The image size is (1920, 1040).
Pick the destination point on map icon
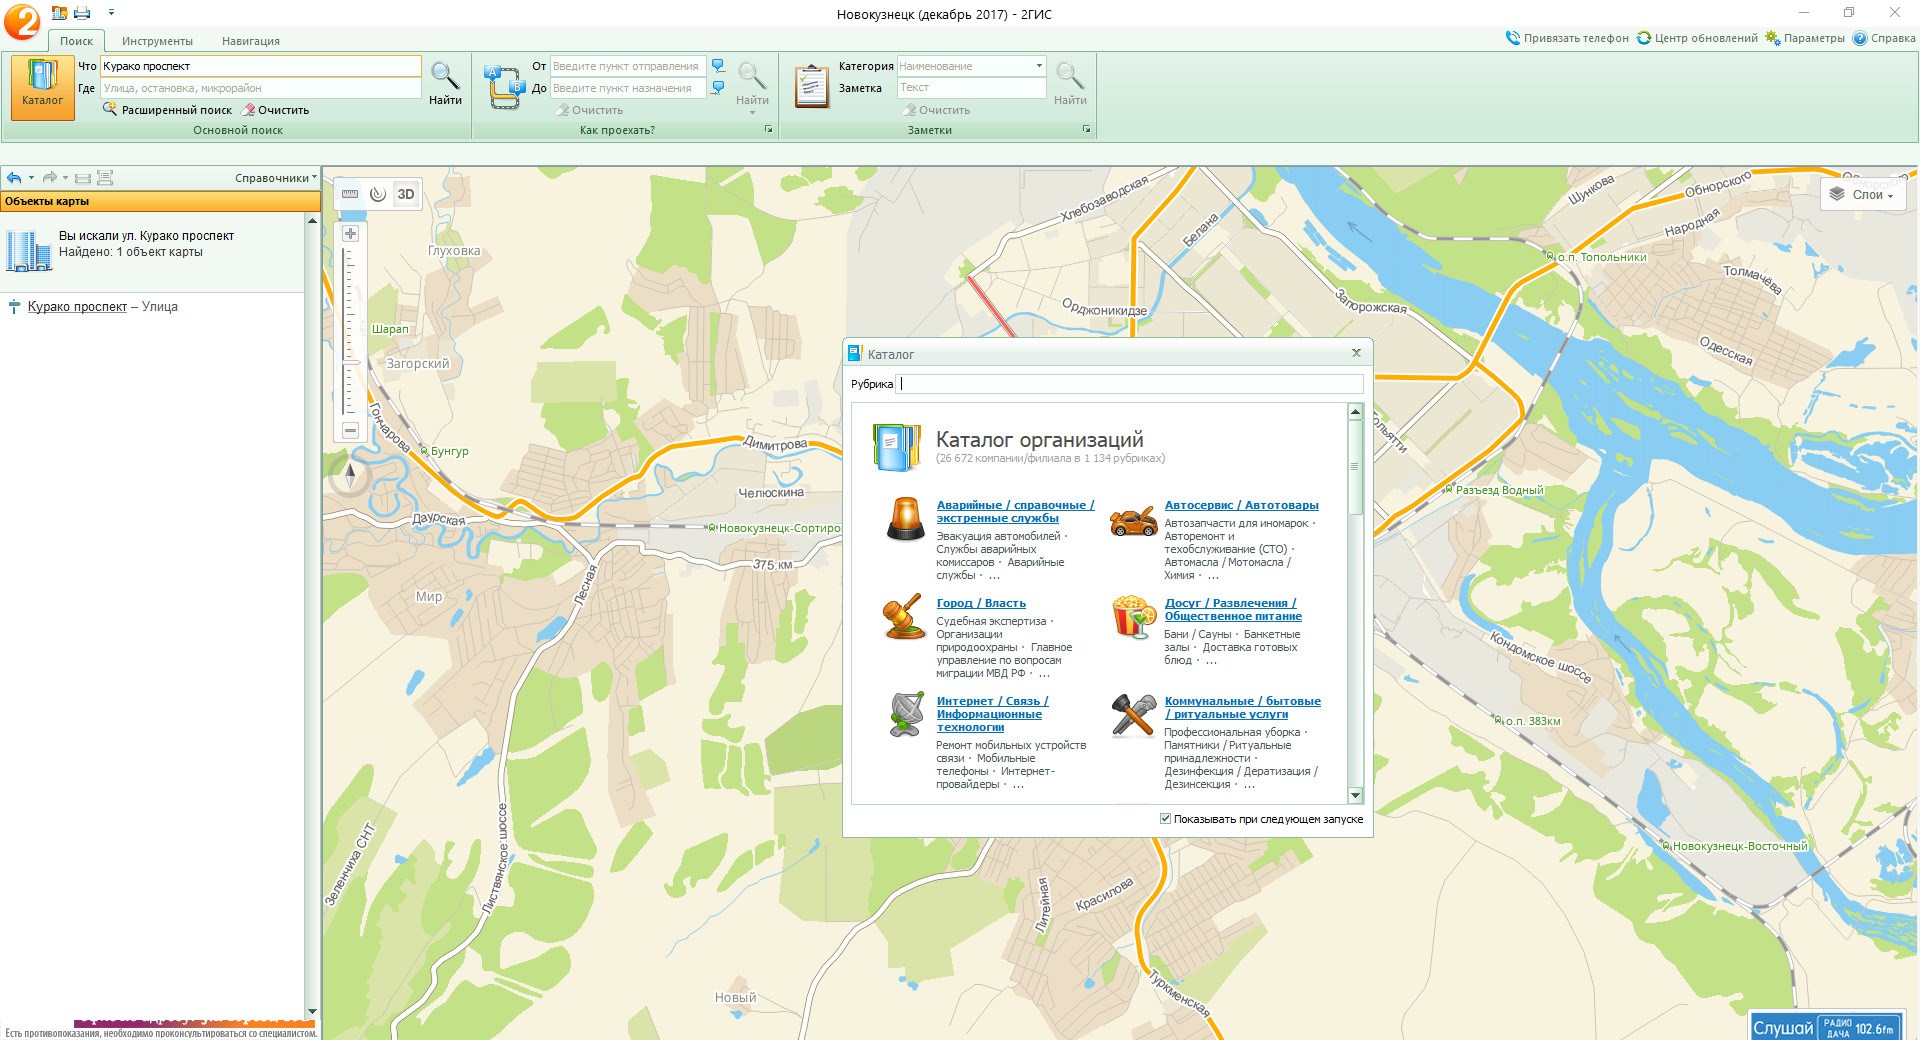(x=718, y=88)
